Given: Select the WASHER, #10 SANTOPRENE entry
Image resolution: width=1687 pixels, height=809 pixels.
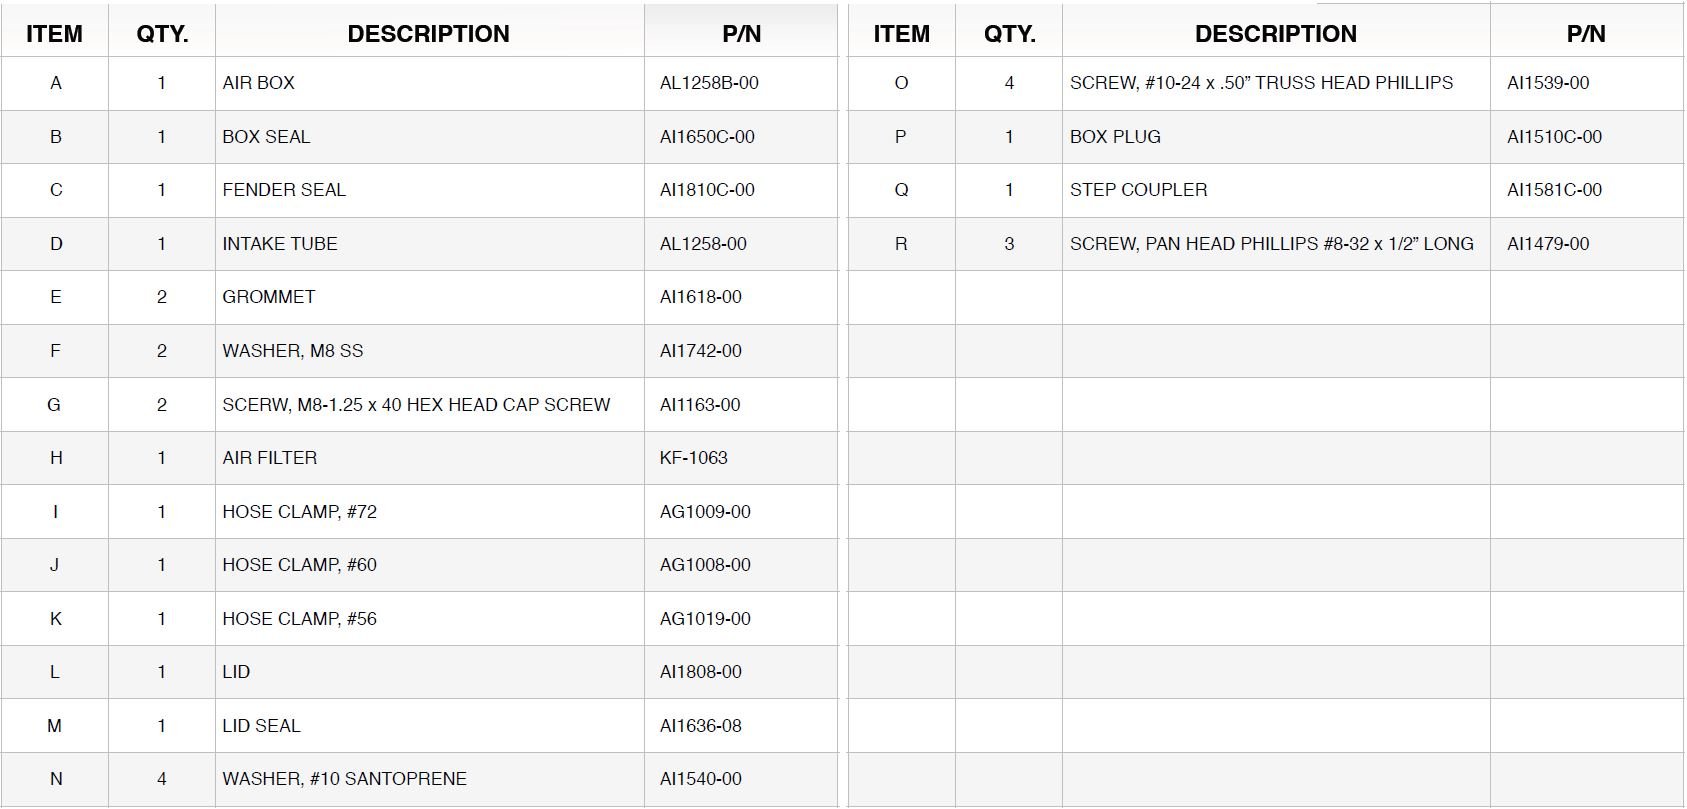Looking at the screenshot, I should click(344, 779).
